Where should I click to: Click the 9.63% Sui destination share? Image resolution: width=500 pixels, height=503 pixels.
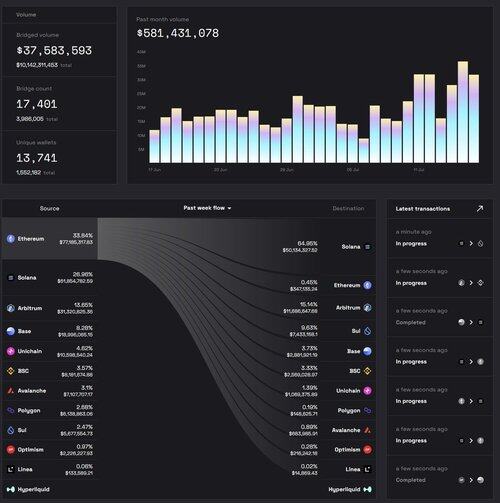tap(309, 328)
